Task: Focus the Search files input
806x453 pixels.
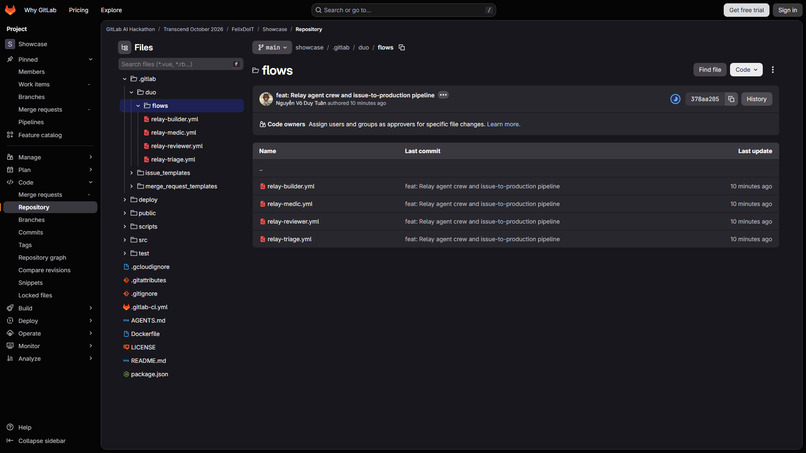Action: [x=180, y=64]
